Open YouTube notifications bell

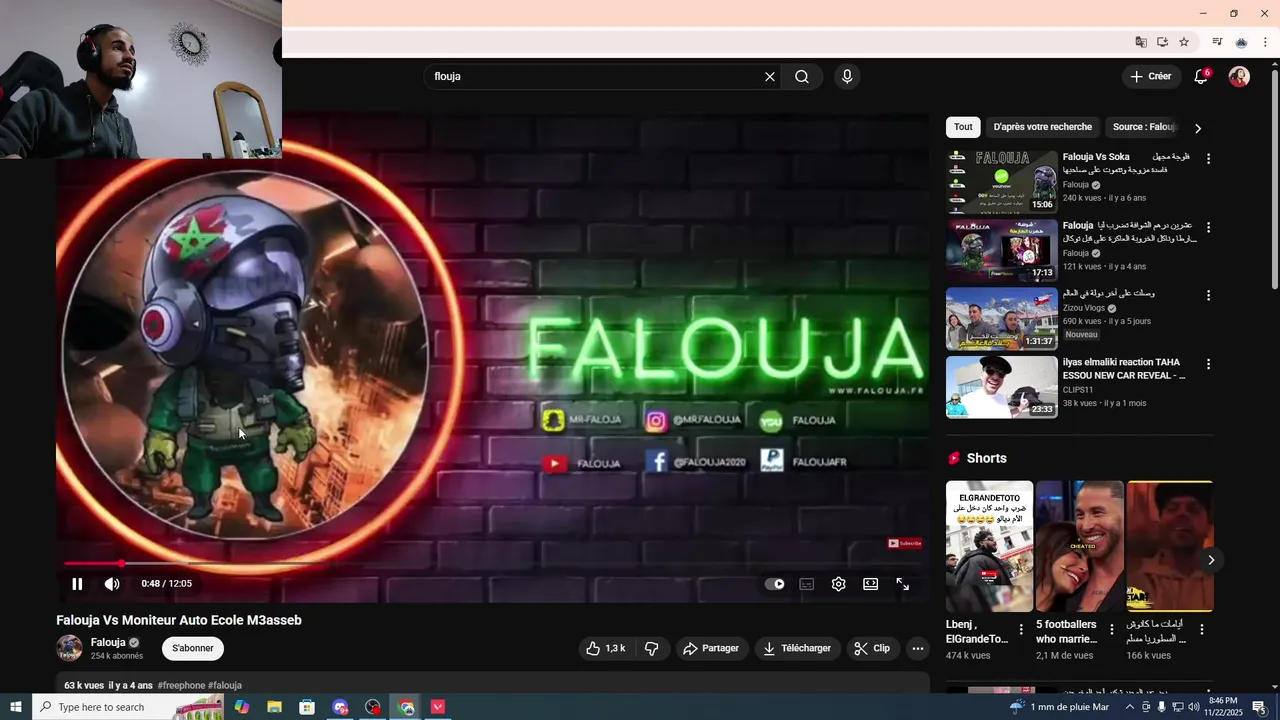(x=1201, y=77)
